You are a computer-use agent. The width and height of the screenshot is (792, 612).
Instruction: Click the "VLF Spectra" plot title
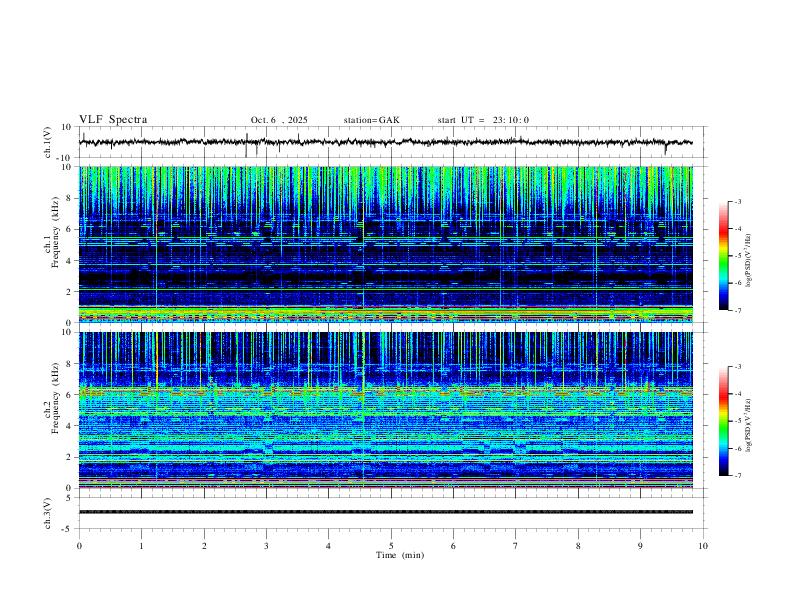pos(113,120)
